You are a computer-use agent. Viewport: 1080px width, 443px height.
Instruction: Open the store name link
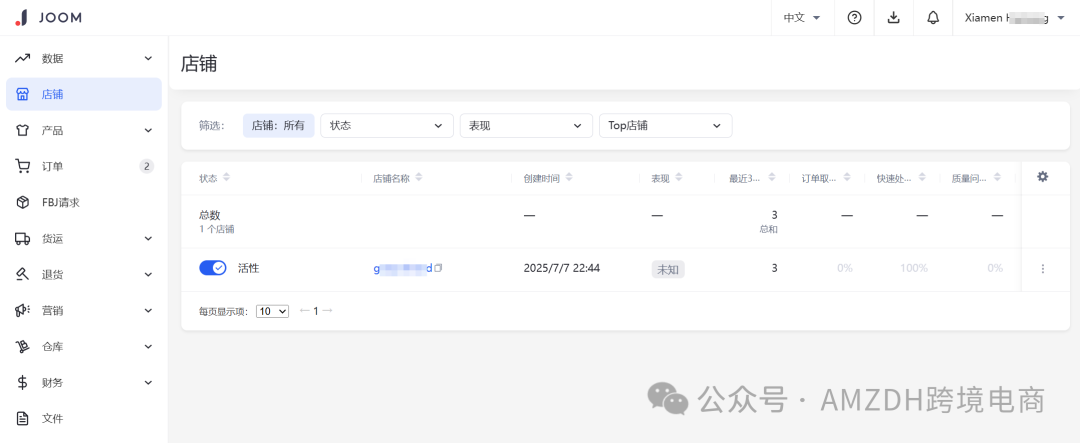pos(403,268)
